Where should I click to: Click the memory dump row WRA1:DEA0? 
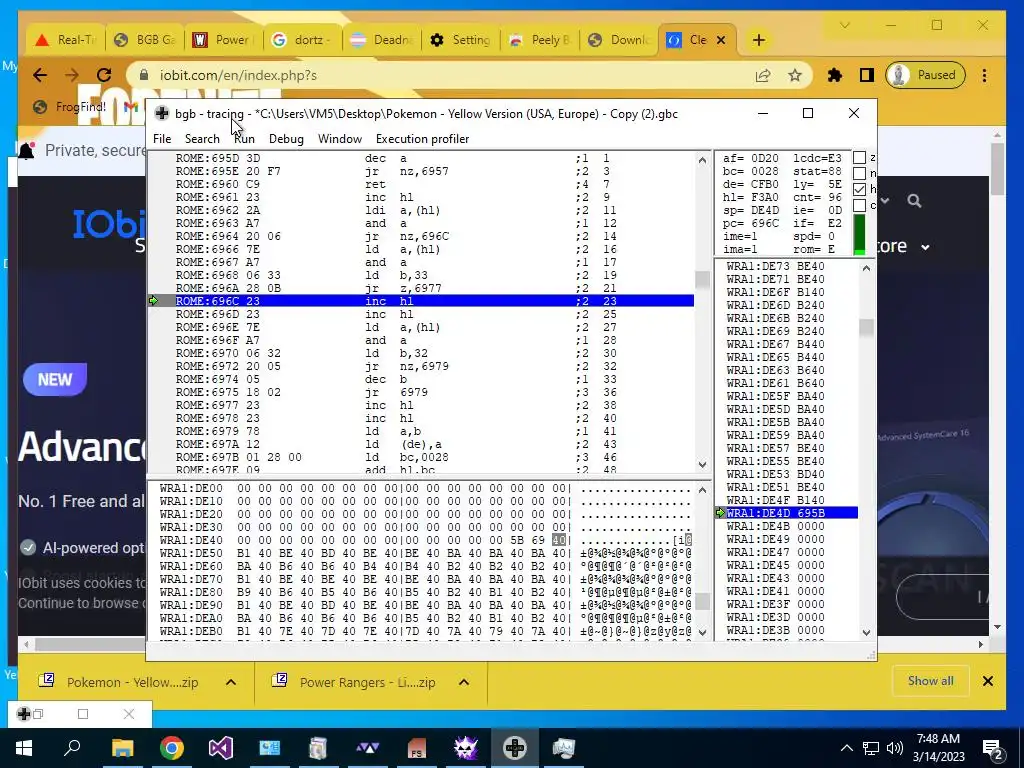[425, 618]
